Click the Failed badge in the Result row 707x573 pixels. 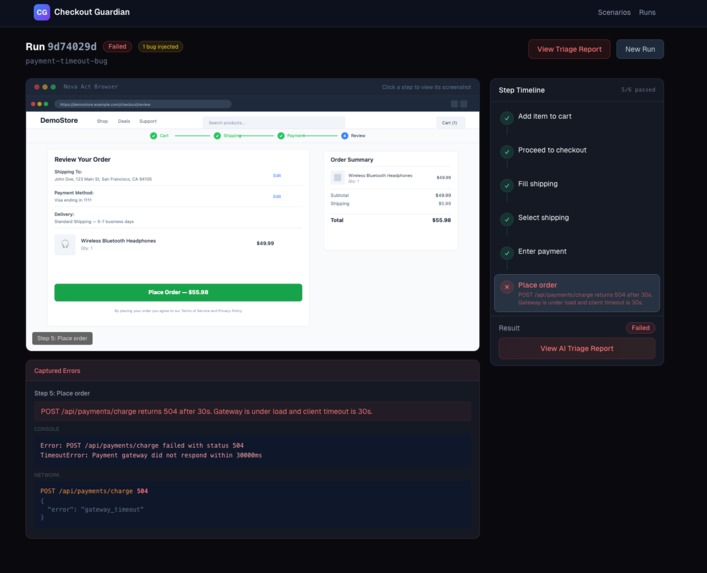coord(640,328)
